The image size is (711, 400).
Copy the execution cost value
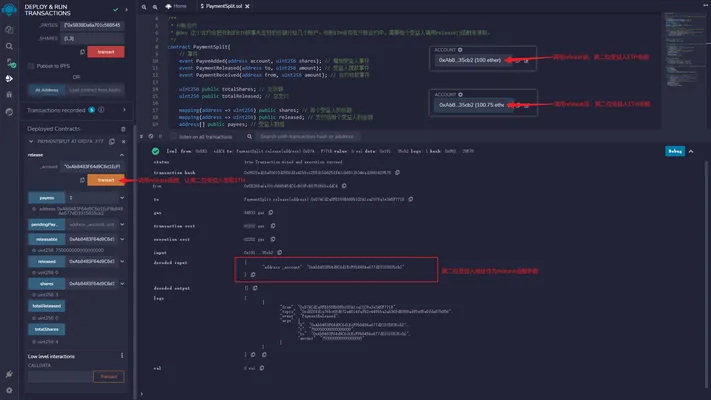pyautogui.click(x=273, y=239)
